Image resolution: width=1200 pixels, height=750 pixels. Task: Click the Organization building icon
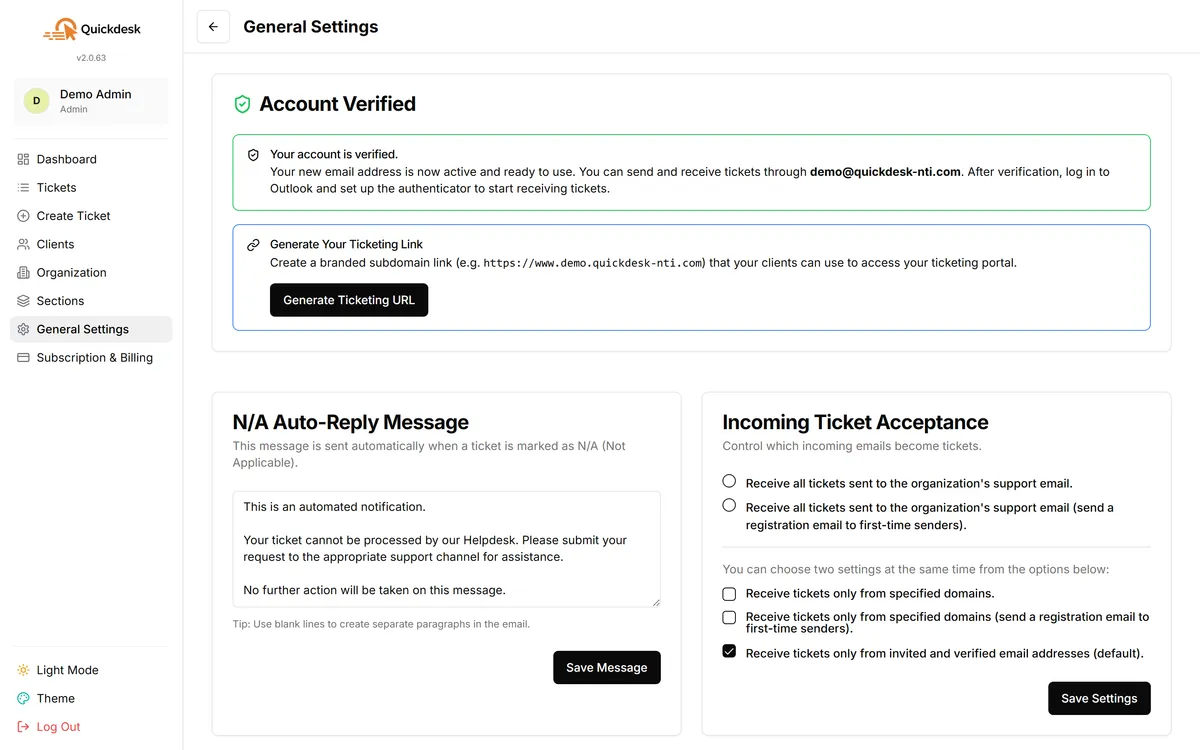24,272
